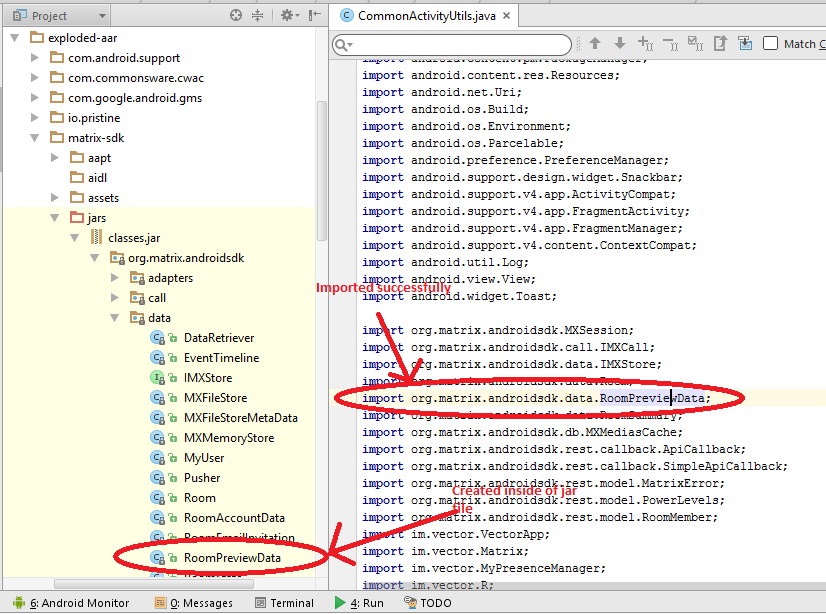This screenshot has height=614, width=826.
Task: Open search history magnifier dropdown
Action: coord(343,45)
